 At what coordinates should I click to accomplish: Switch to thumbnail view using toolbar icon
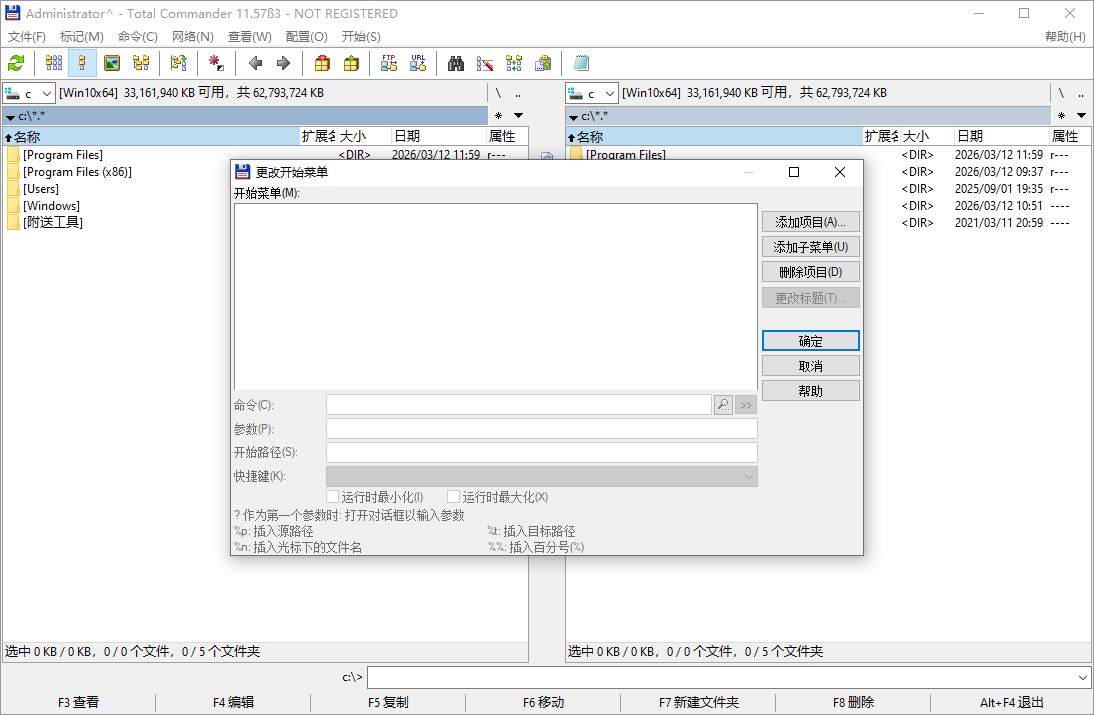112,63
